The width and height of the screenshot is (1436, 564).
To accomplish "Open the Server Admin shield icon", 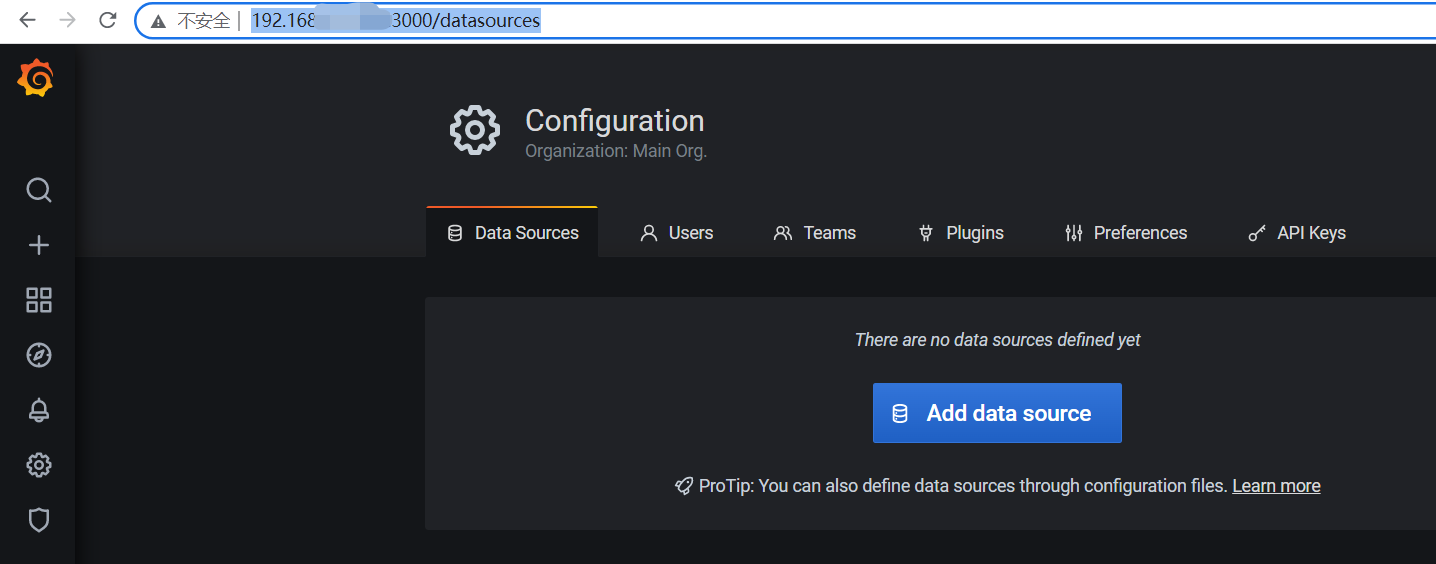I will pos(38,520).
